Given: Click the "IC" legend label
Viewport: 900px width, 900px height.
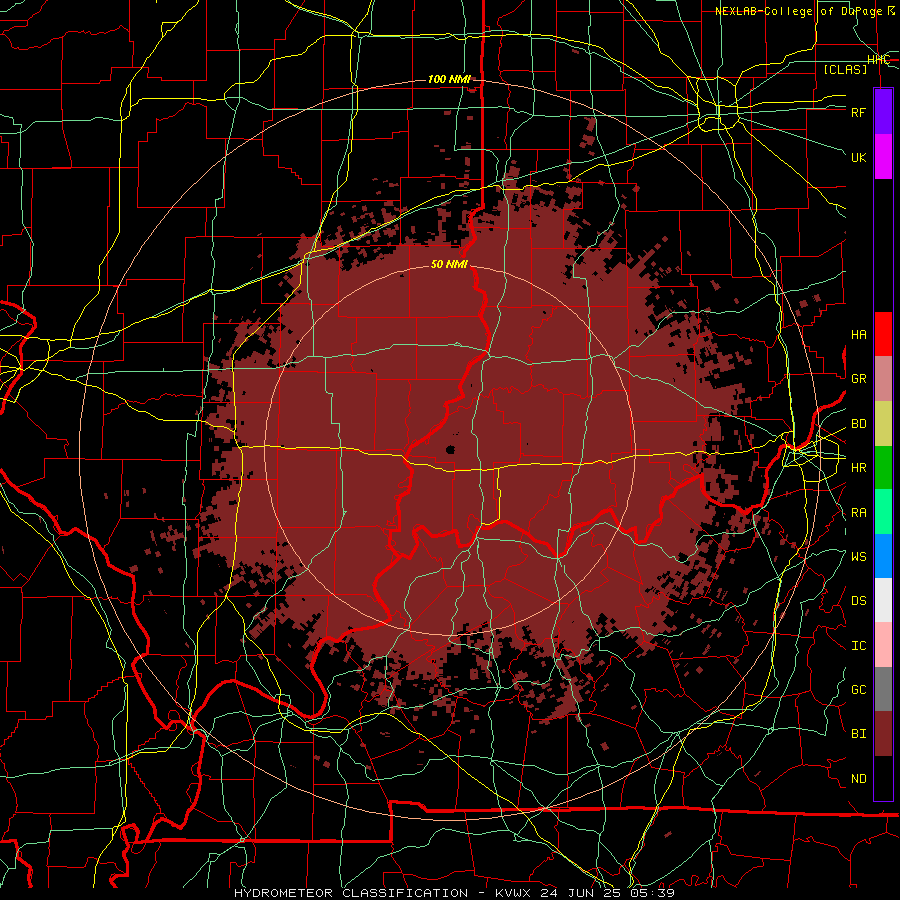Looking at the screenshot, I should tap(859, 646).
